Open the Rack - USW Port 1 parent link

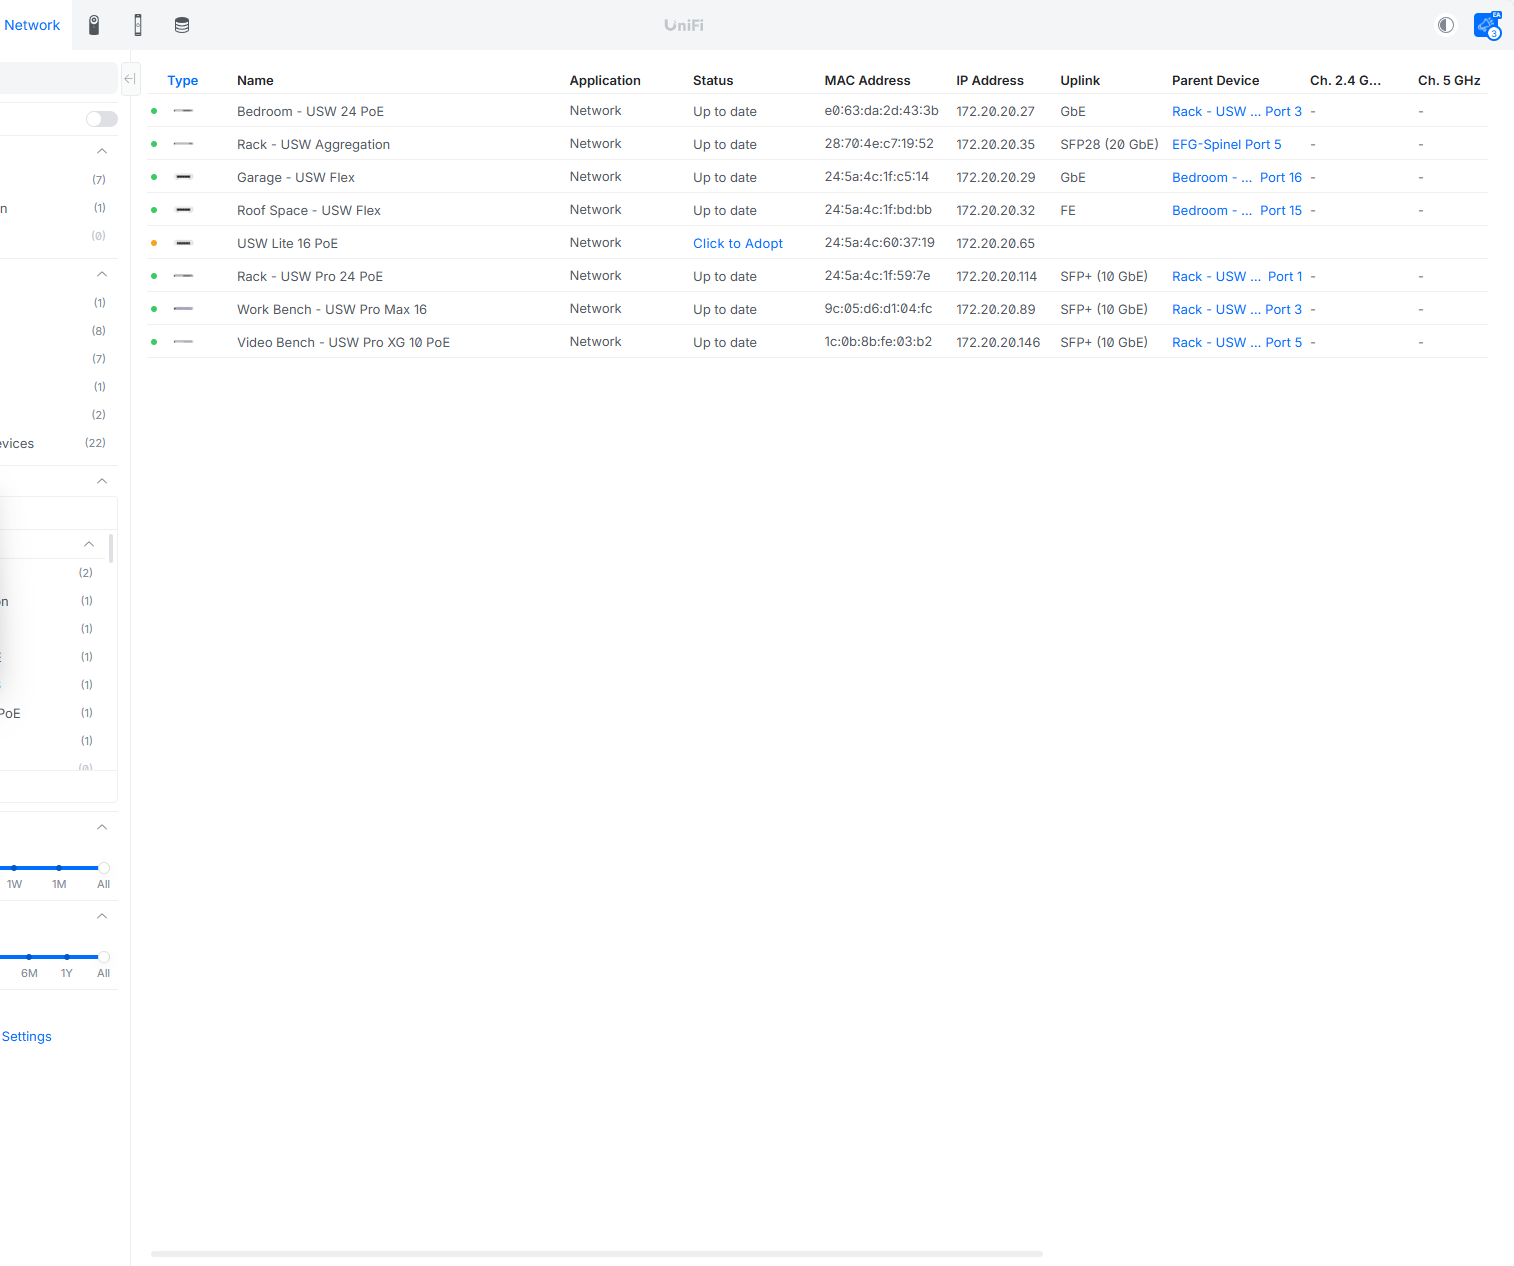[x=1237, y=276]
